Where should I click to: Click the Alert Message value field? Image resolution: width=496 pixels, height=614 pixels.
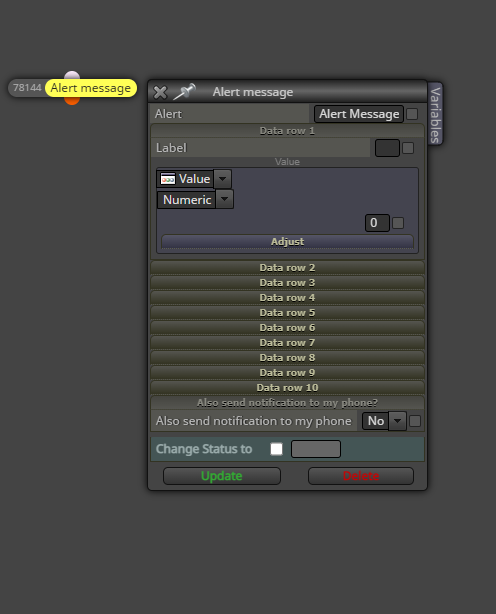359,114
